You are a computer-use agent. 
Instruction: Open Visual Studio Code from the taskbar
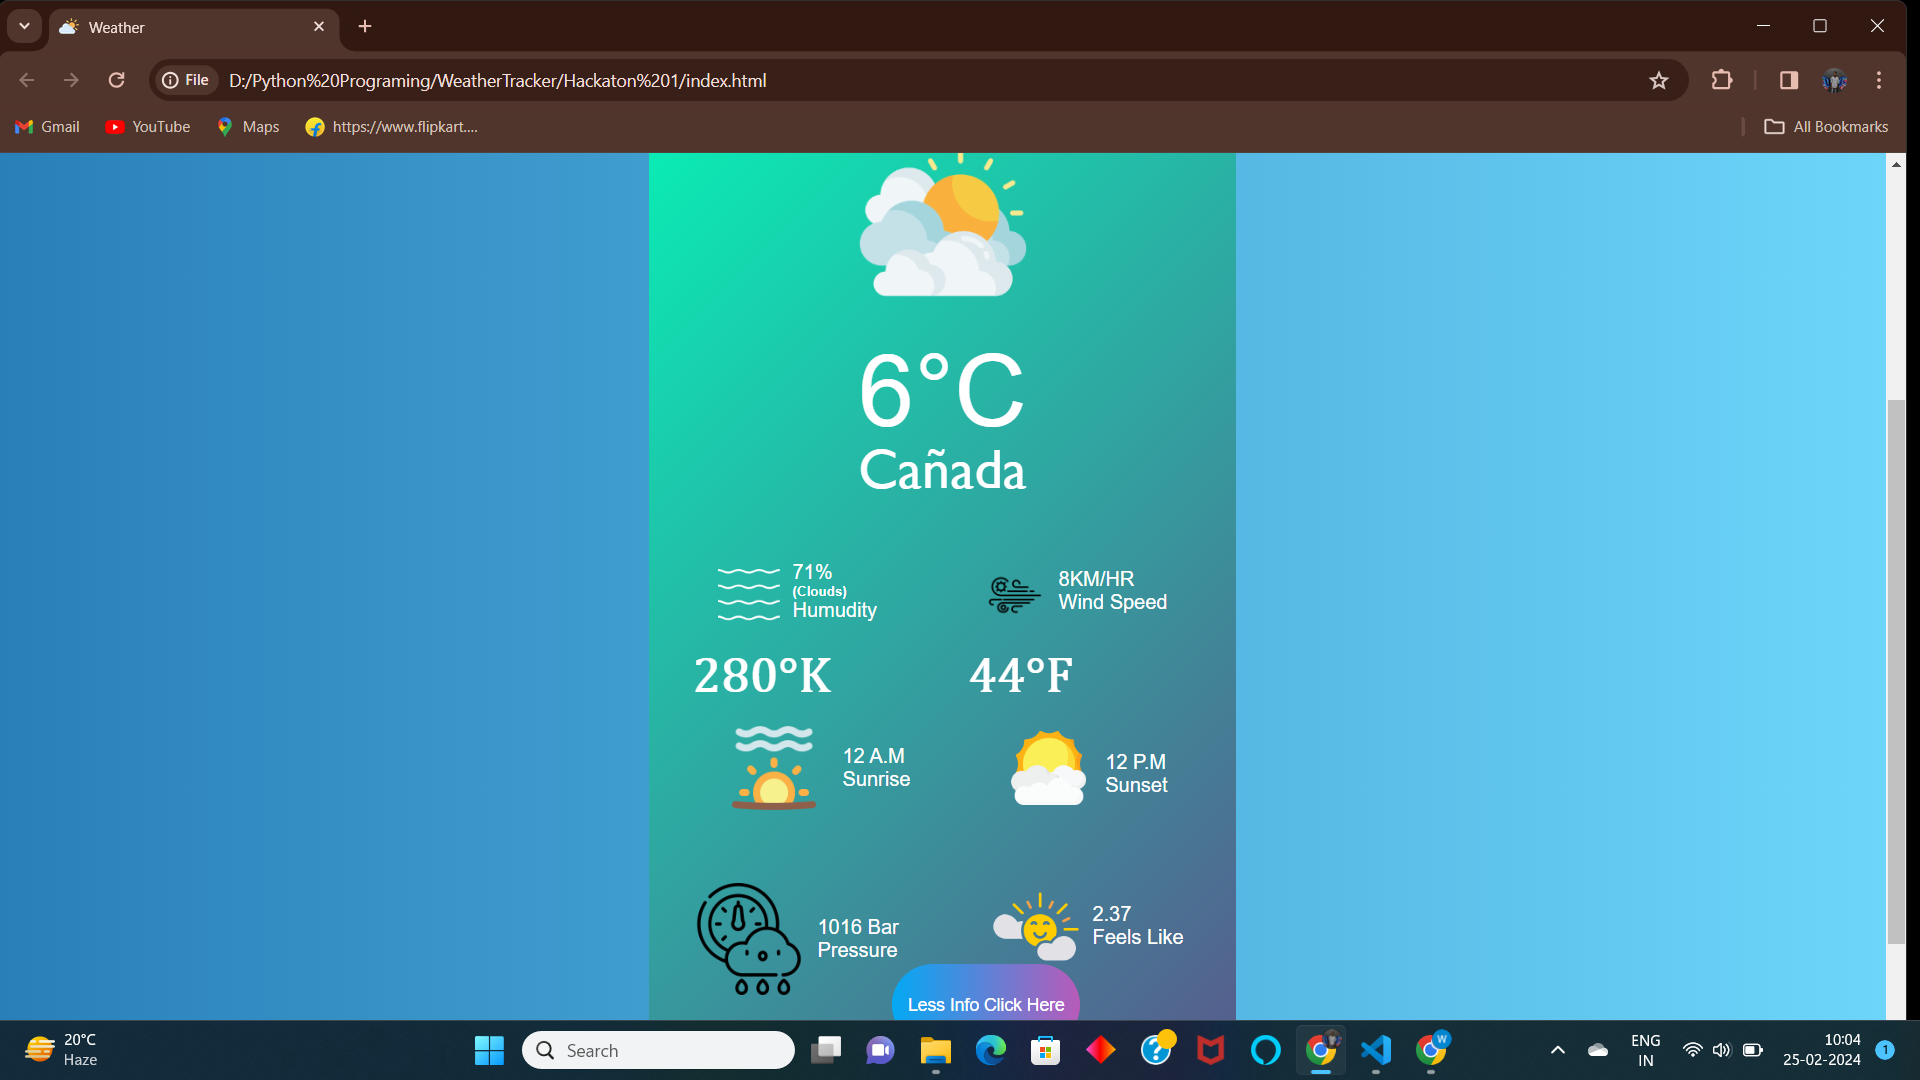1376,1050
